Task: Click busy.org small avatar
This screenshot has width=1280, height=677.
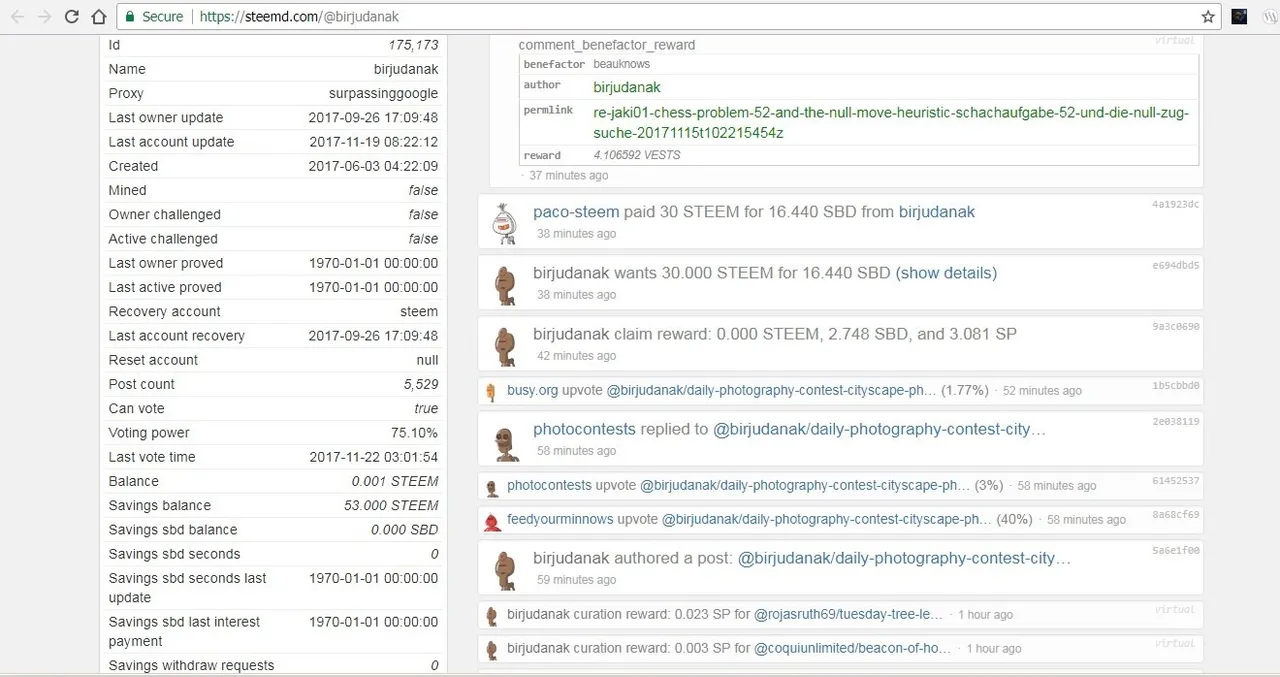Action: [491, 391]
